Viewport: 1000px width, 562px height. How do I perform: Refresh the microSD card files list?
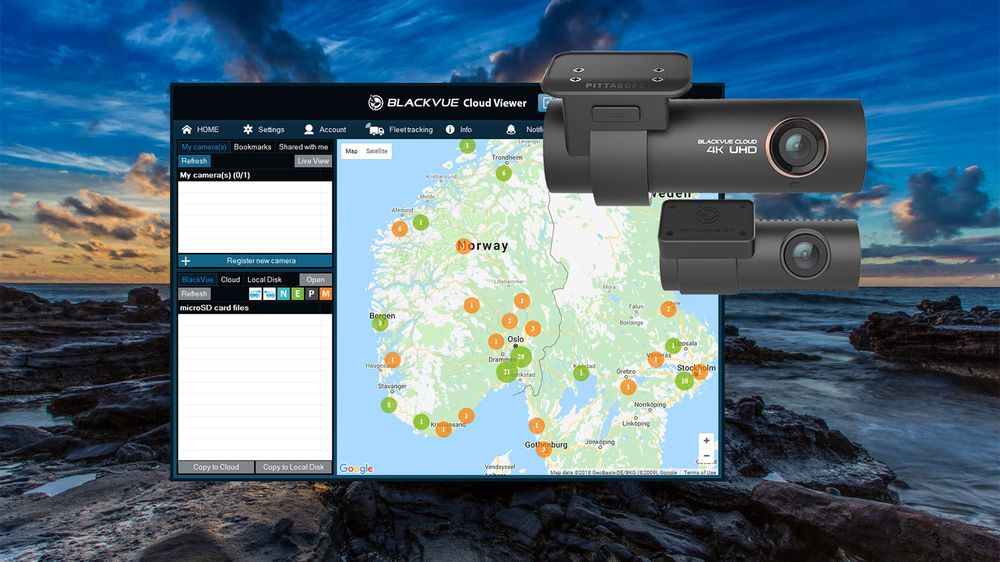(x=194, y=293)
